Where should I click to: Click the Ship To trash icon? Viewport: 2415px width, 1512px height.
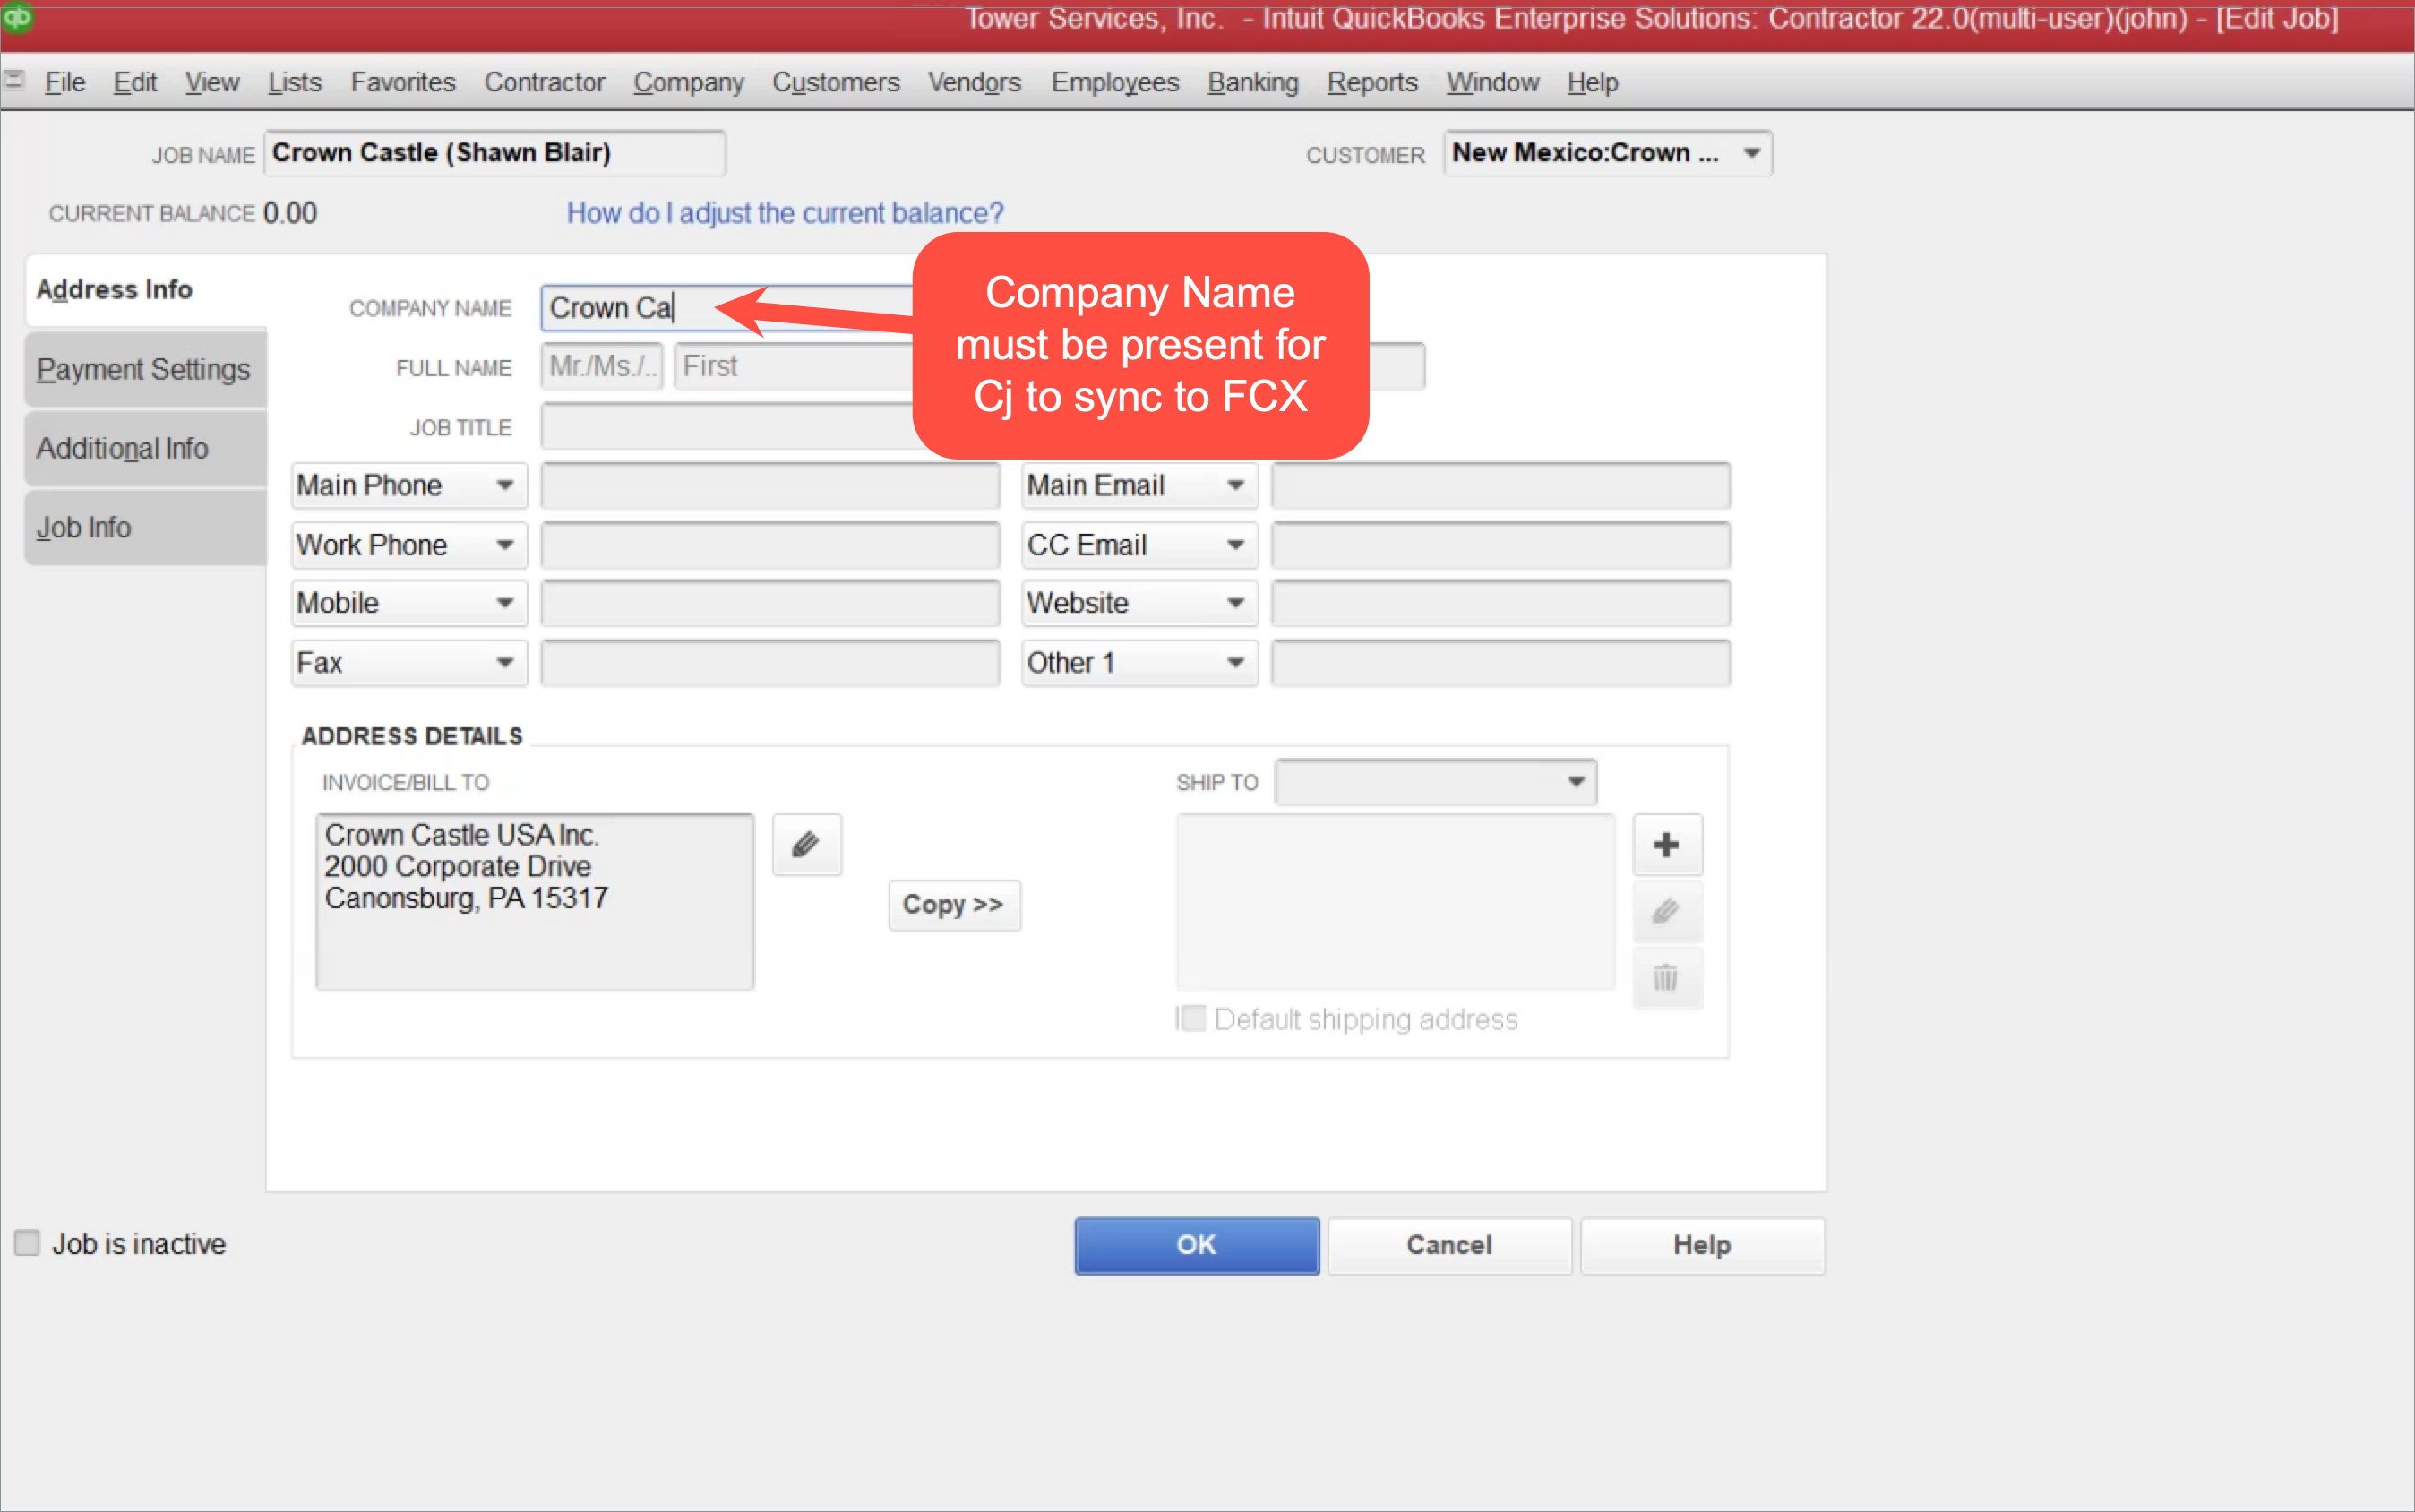click(1666, 977)
